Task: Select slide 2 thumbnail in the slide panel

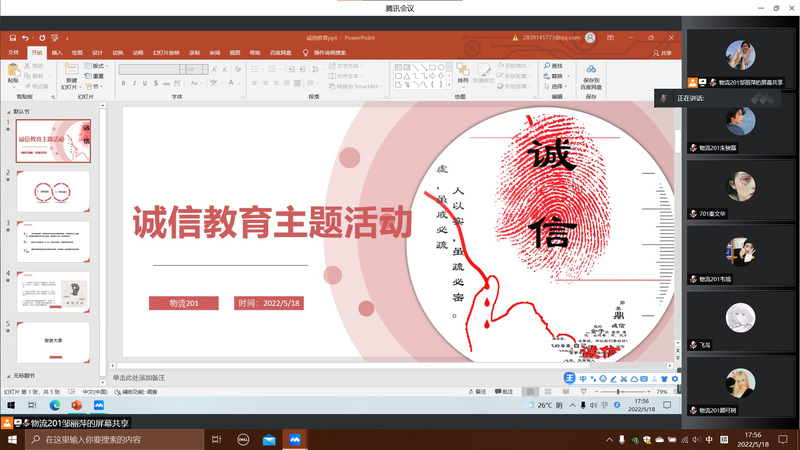Action: 53,191
